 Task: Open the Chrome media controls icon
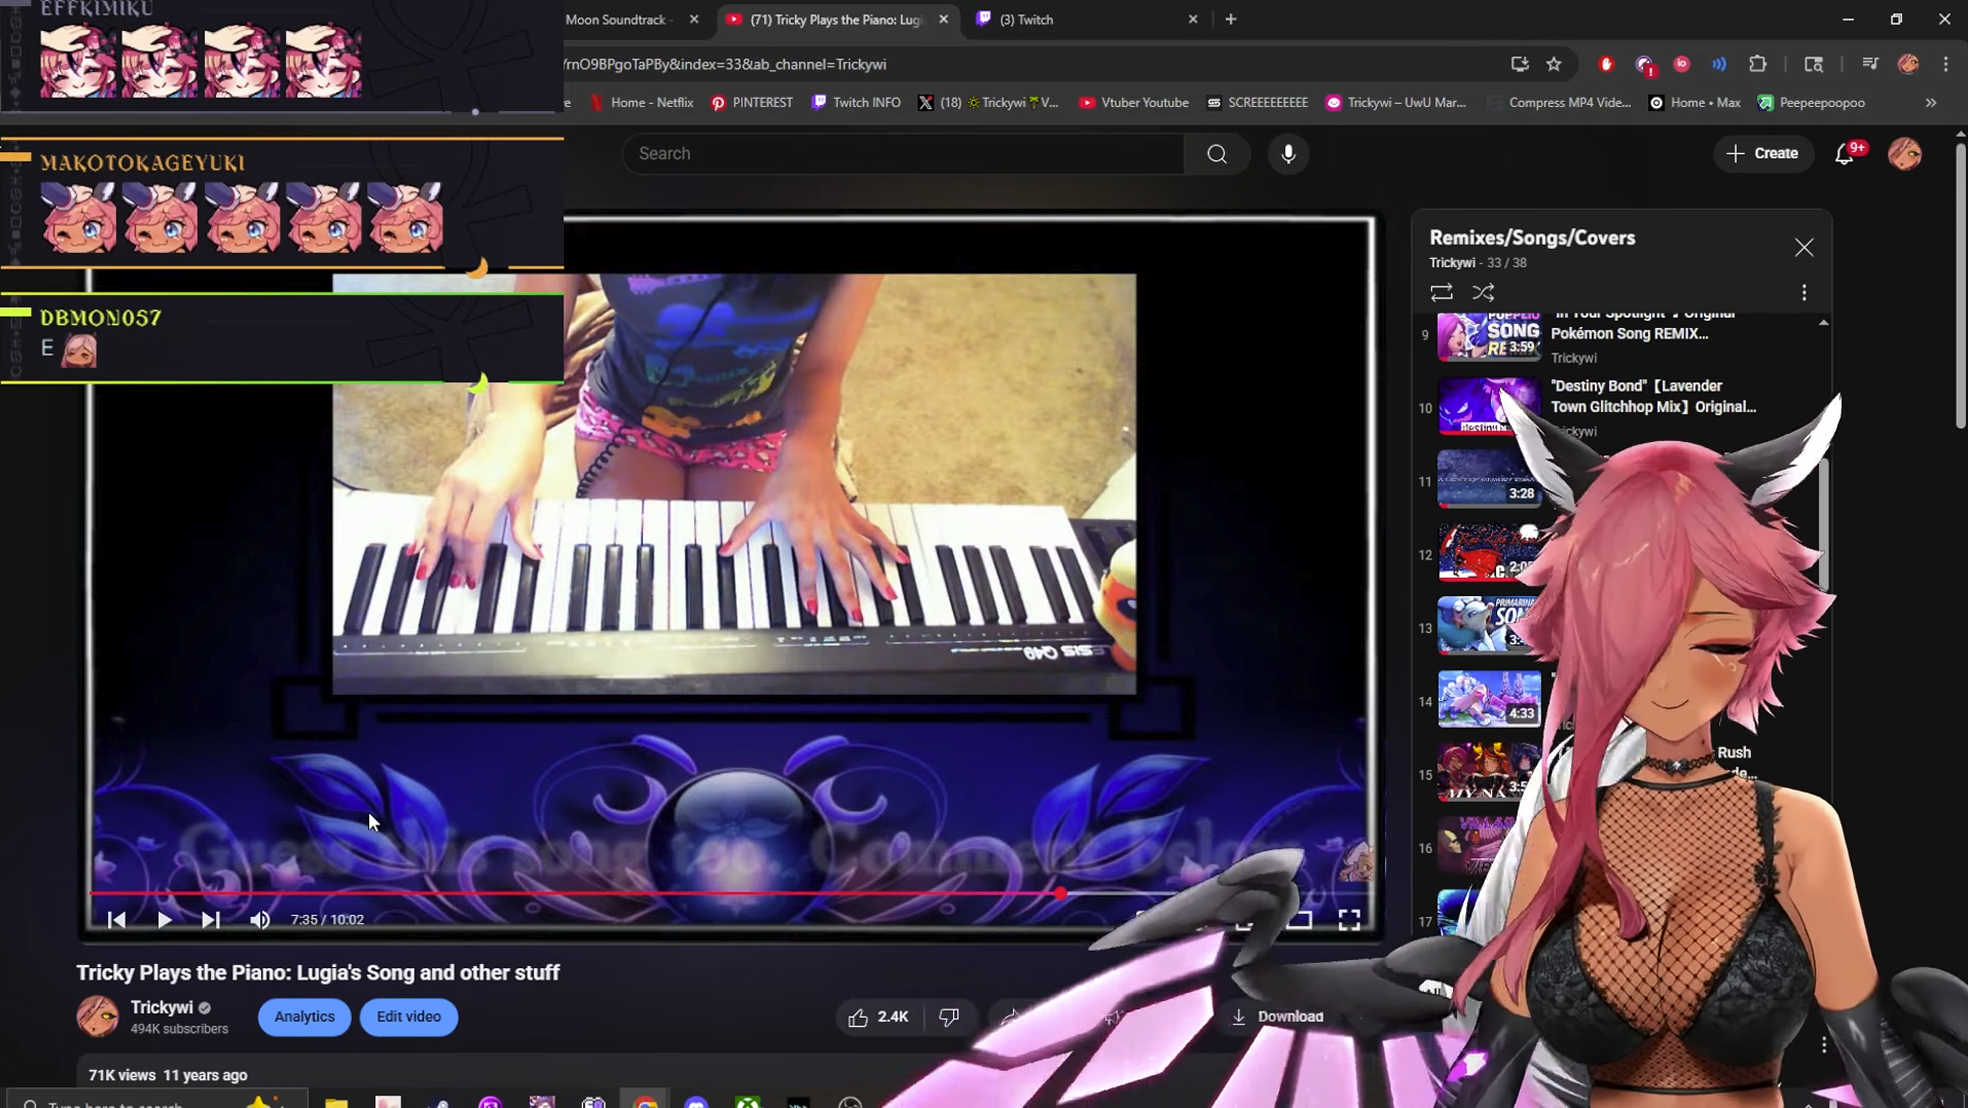pos(1869,64)
